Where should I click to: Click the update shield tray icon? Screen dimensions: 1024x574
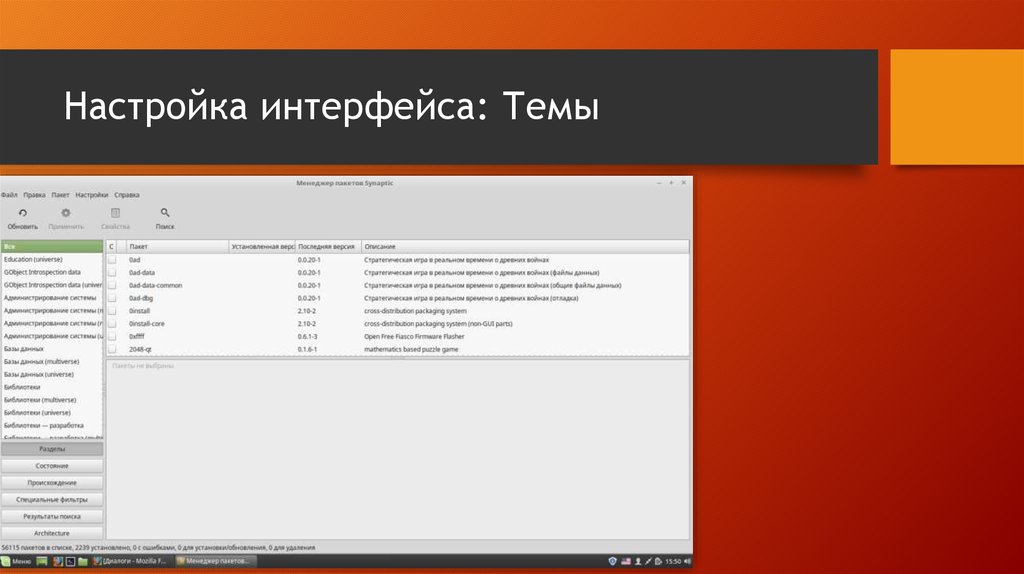[x=613, y=561]
